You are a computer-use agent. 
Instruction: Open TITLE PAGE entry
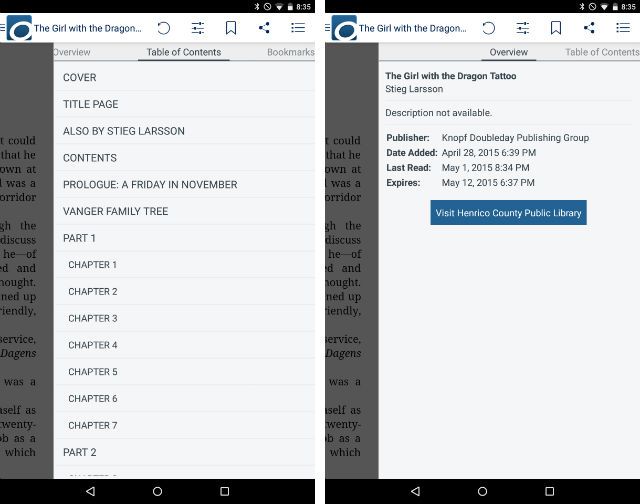click(184, 104)
